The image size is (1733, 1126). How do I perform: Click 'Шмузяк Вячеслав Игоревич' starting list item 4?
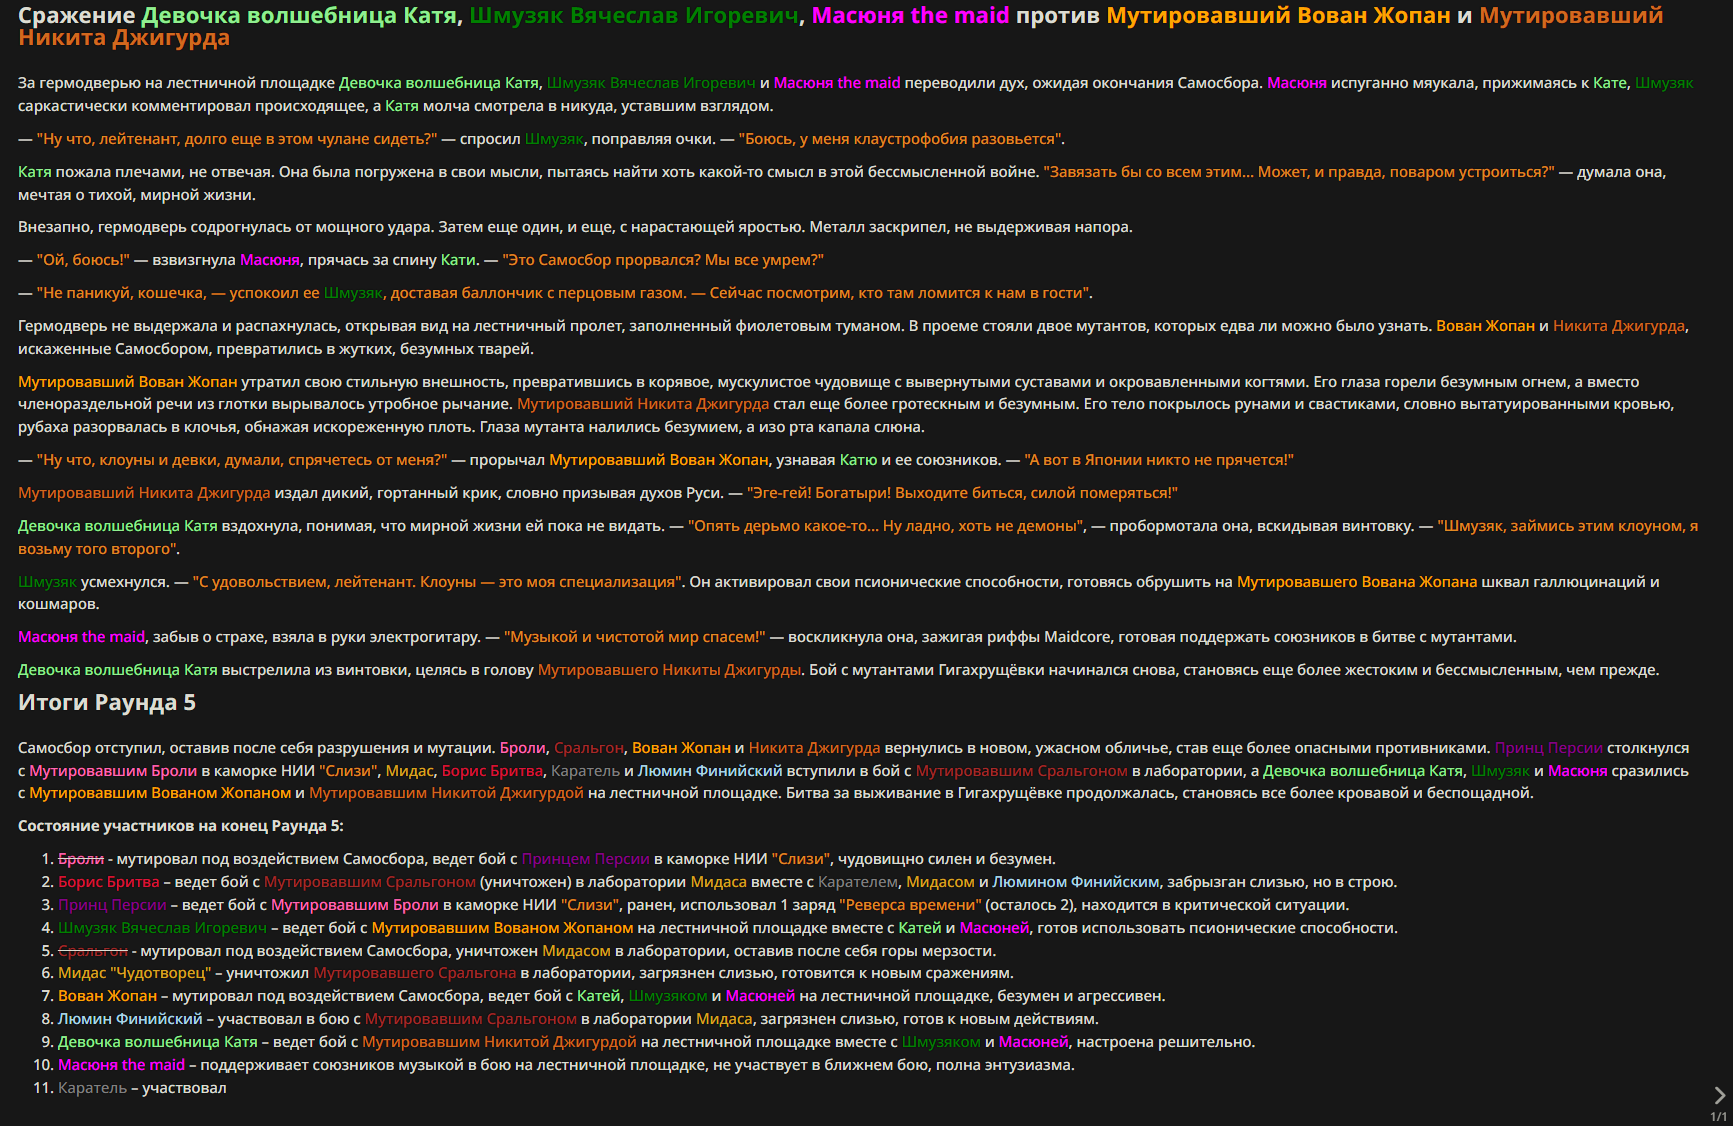162,928
